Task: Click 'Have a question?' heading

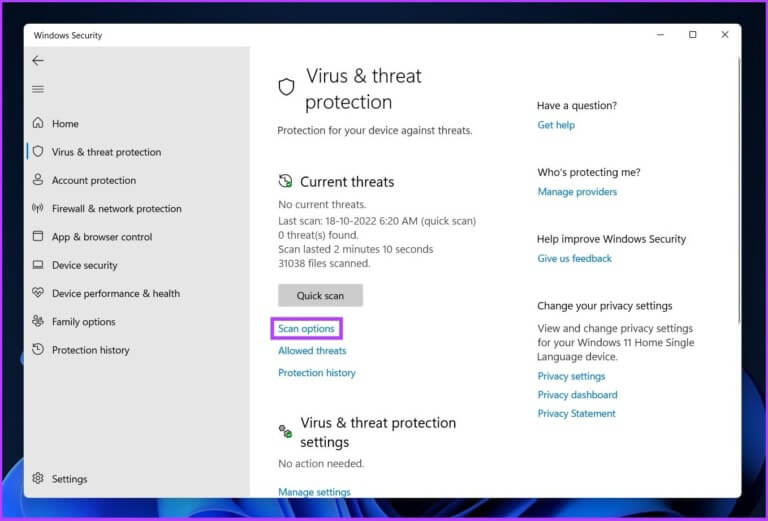Action: coord(576,105)
